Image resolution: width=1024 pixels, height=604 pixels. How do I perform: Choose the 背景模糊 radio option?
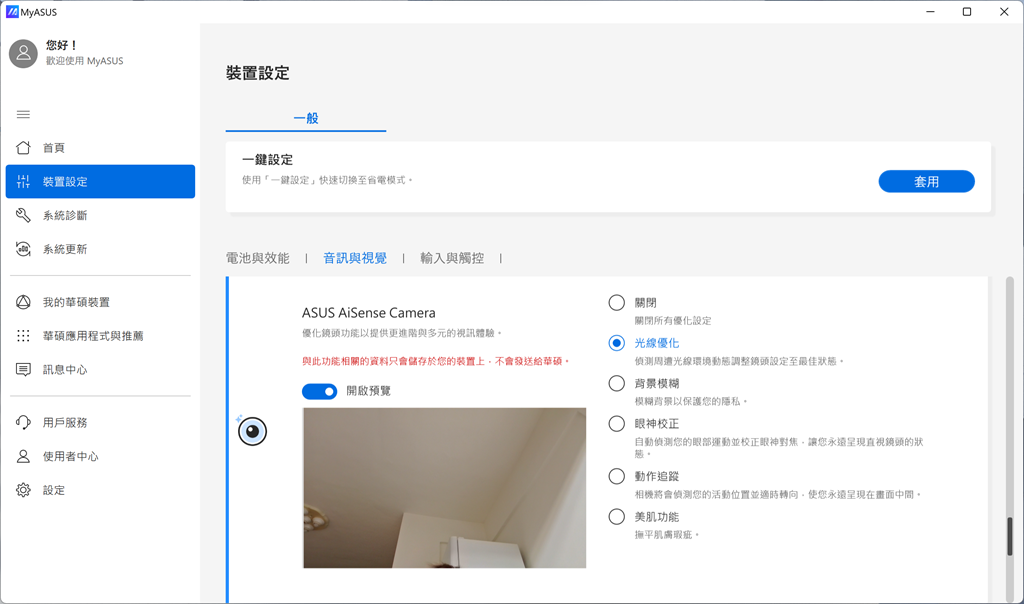(x=617, y=384)
